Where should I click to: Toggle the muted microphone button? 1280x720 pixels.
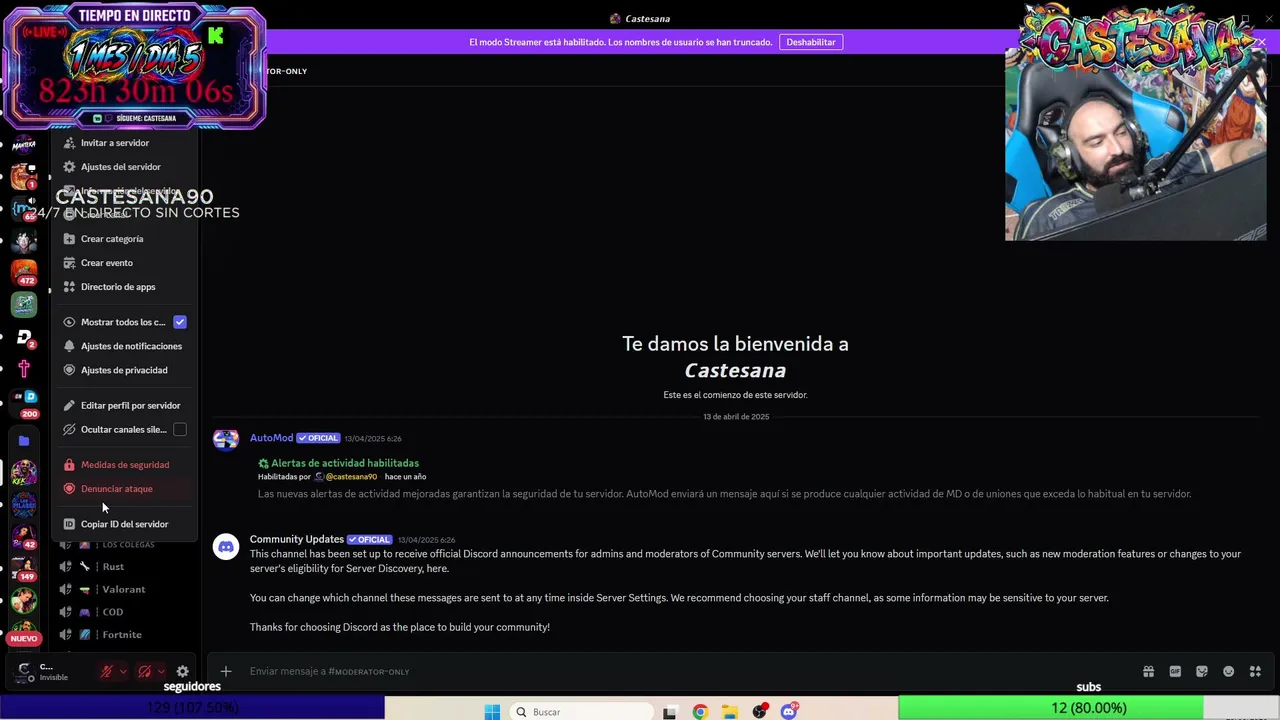pos(106,672)
